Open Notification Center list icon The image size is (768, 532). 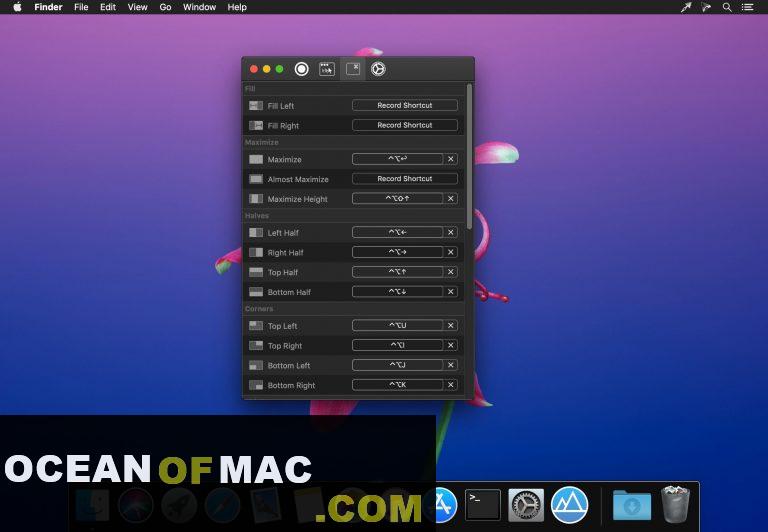coord(747,7)
